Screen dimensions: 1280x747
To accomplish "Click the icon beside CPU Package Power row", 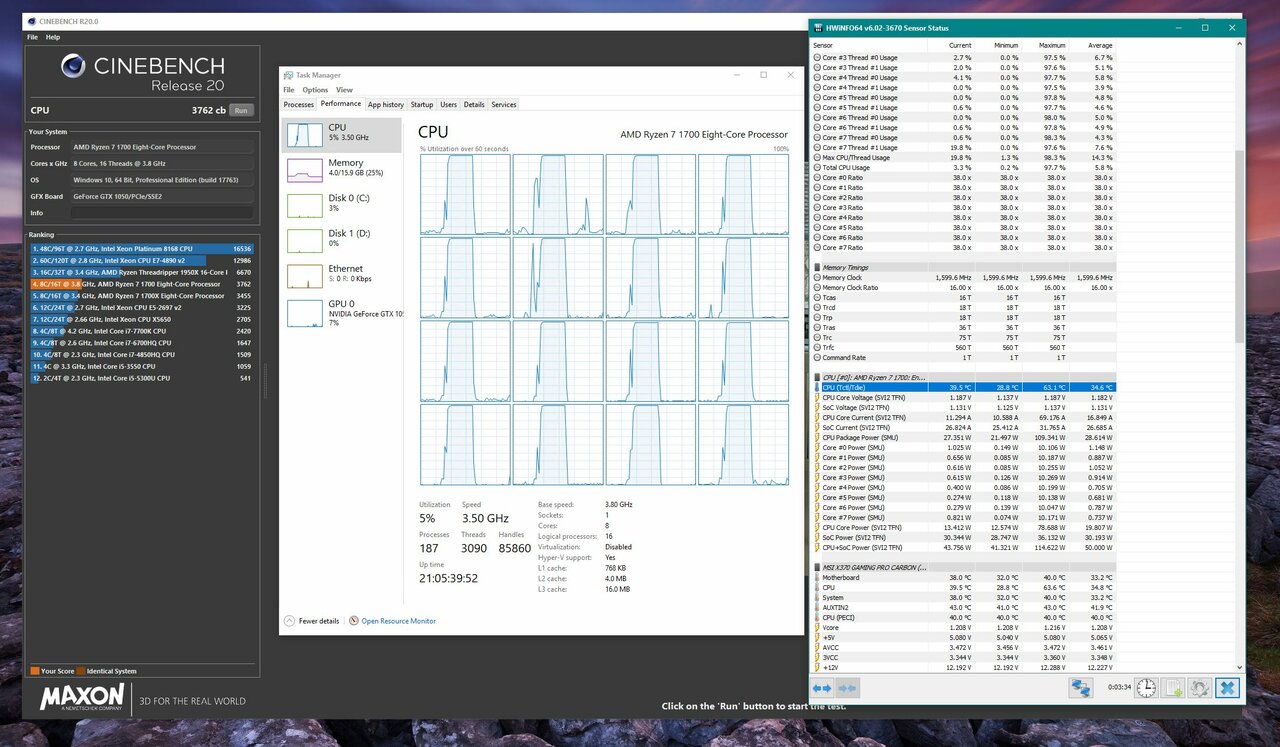I will [x=817, y=437].
